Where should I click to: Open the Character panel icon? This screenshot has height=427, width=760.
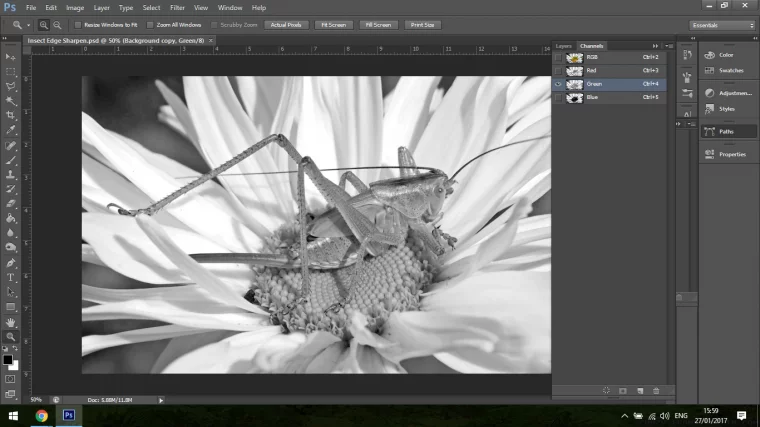coord(687,113)
